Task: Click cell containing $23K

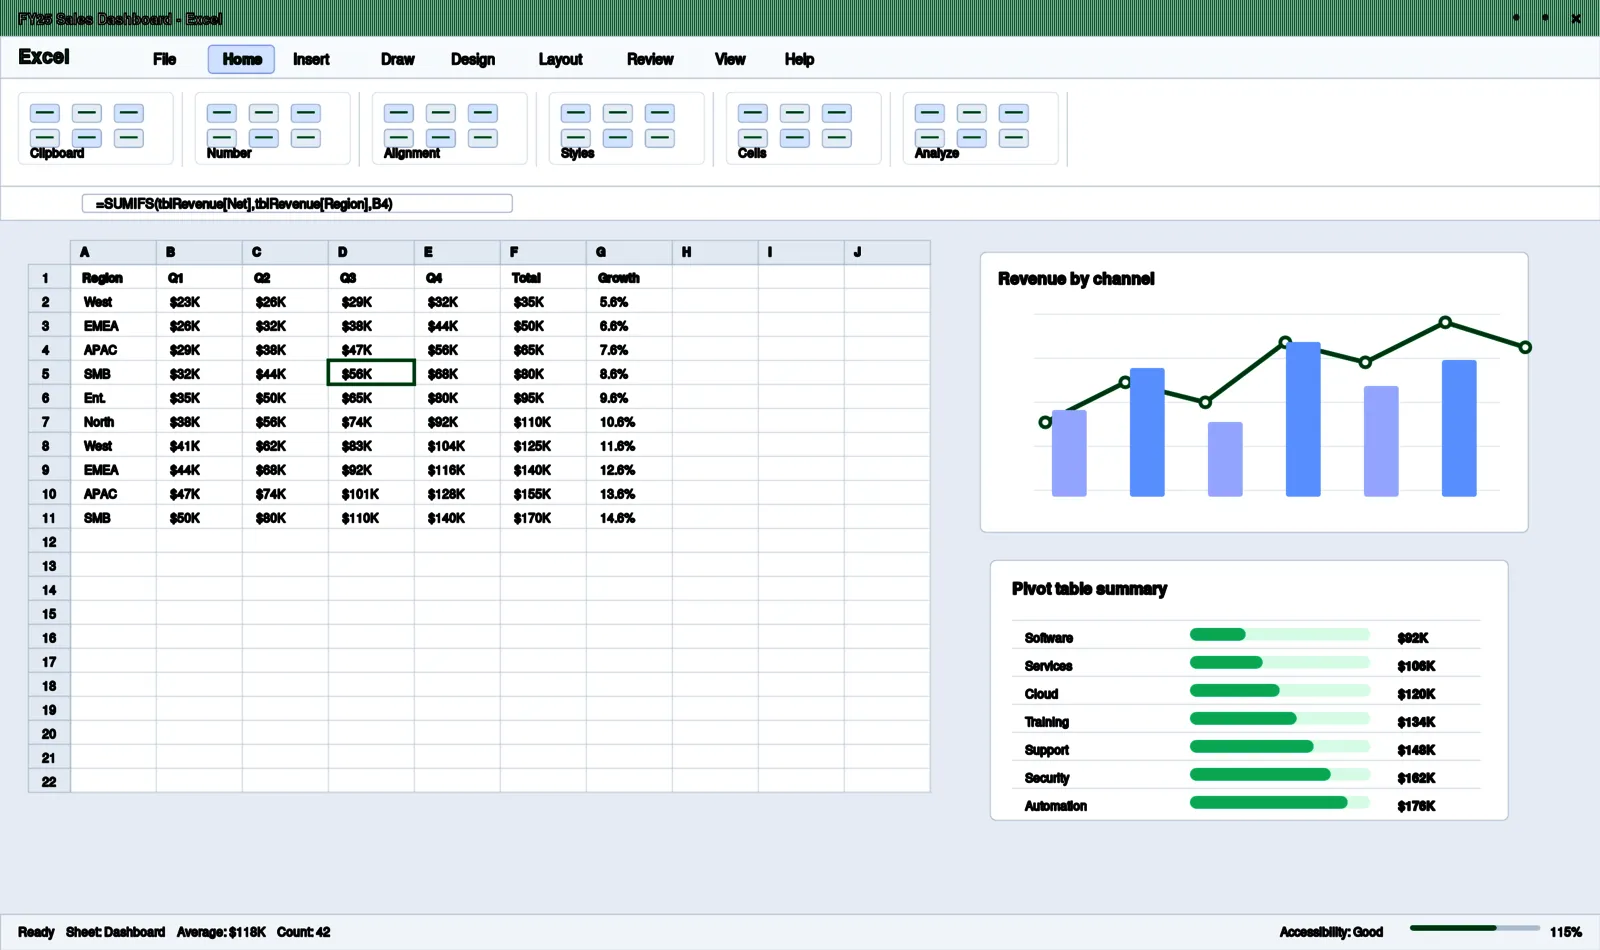Action: click(x=199, y=302)
